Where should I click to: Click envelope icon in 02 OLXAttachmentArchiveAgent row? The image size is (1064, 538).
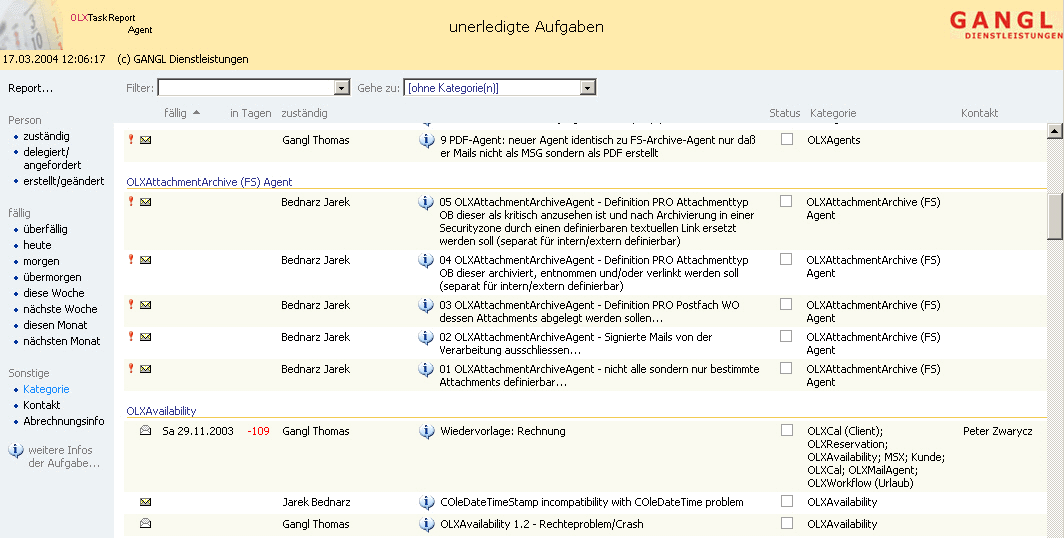tap(145, 337)
